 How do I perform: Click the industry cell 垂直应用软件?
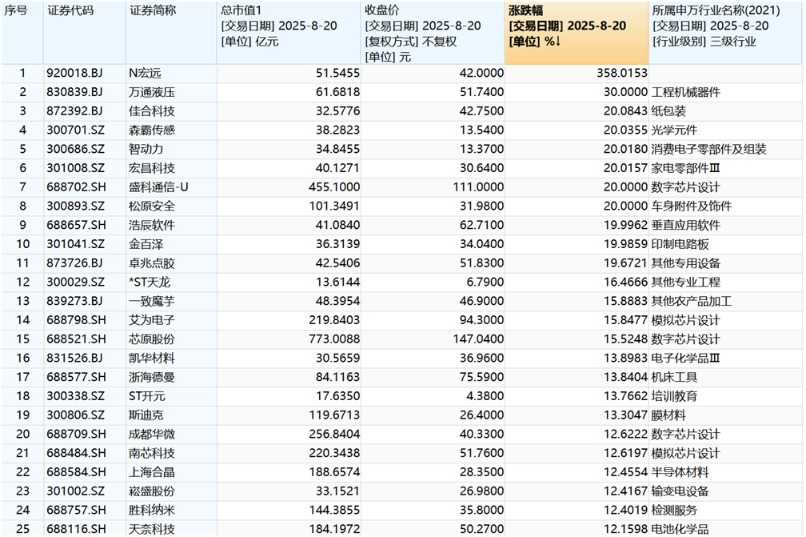coord(686,225)
